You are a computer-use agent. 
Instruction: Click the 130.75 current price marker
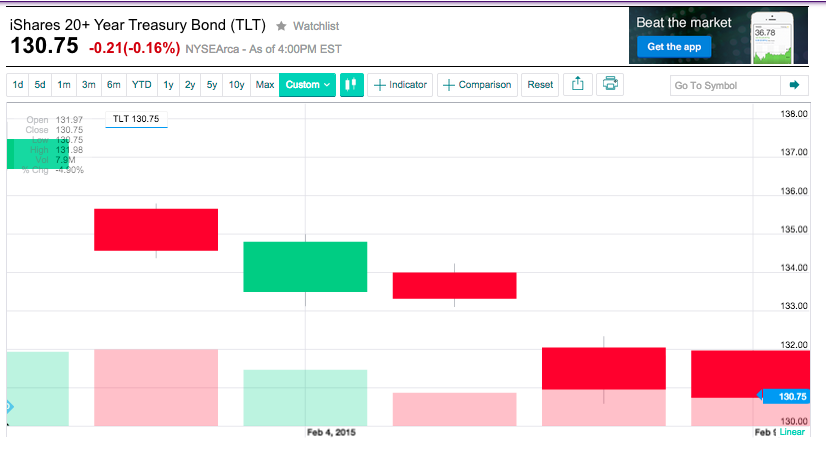[786, 396]
